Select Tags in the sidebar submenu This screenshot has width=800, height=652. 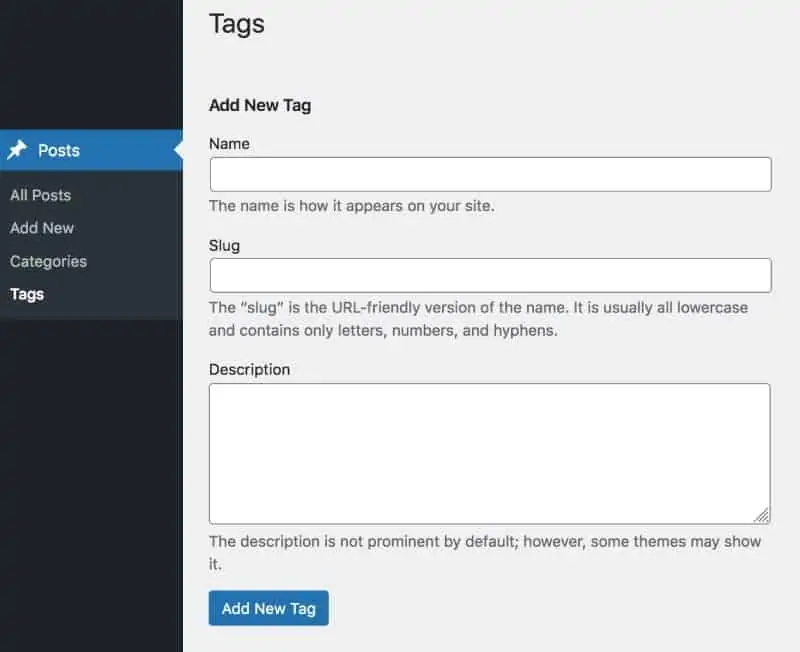(27, 294)
